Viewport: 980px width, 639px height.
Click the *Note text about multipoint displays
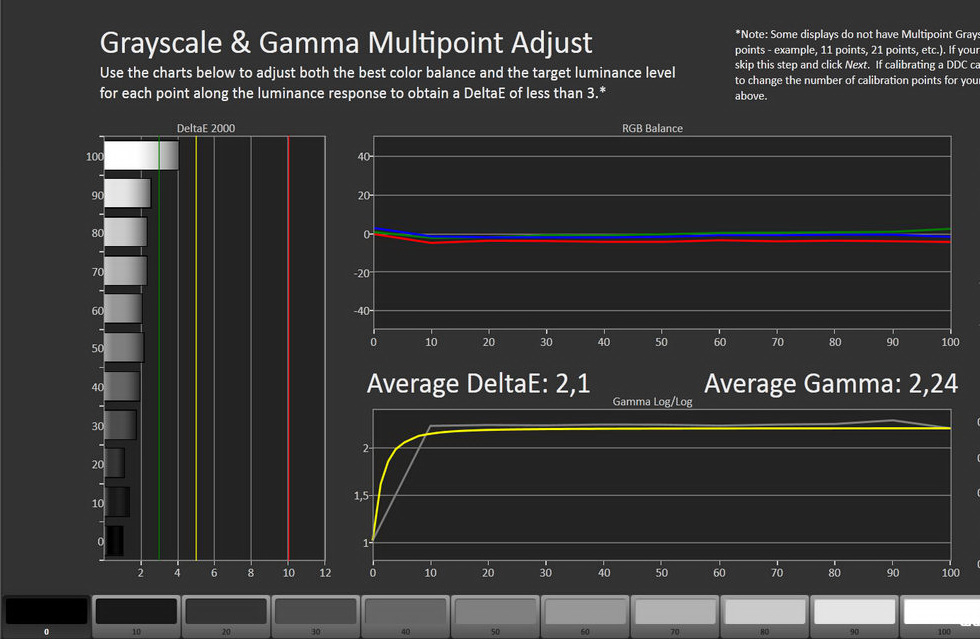pyautogui.click(x=857, y=65)
